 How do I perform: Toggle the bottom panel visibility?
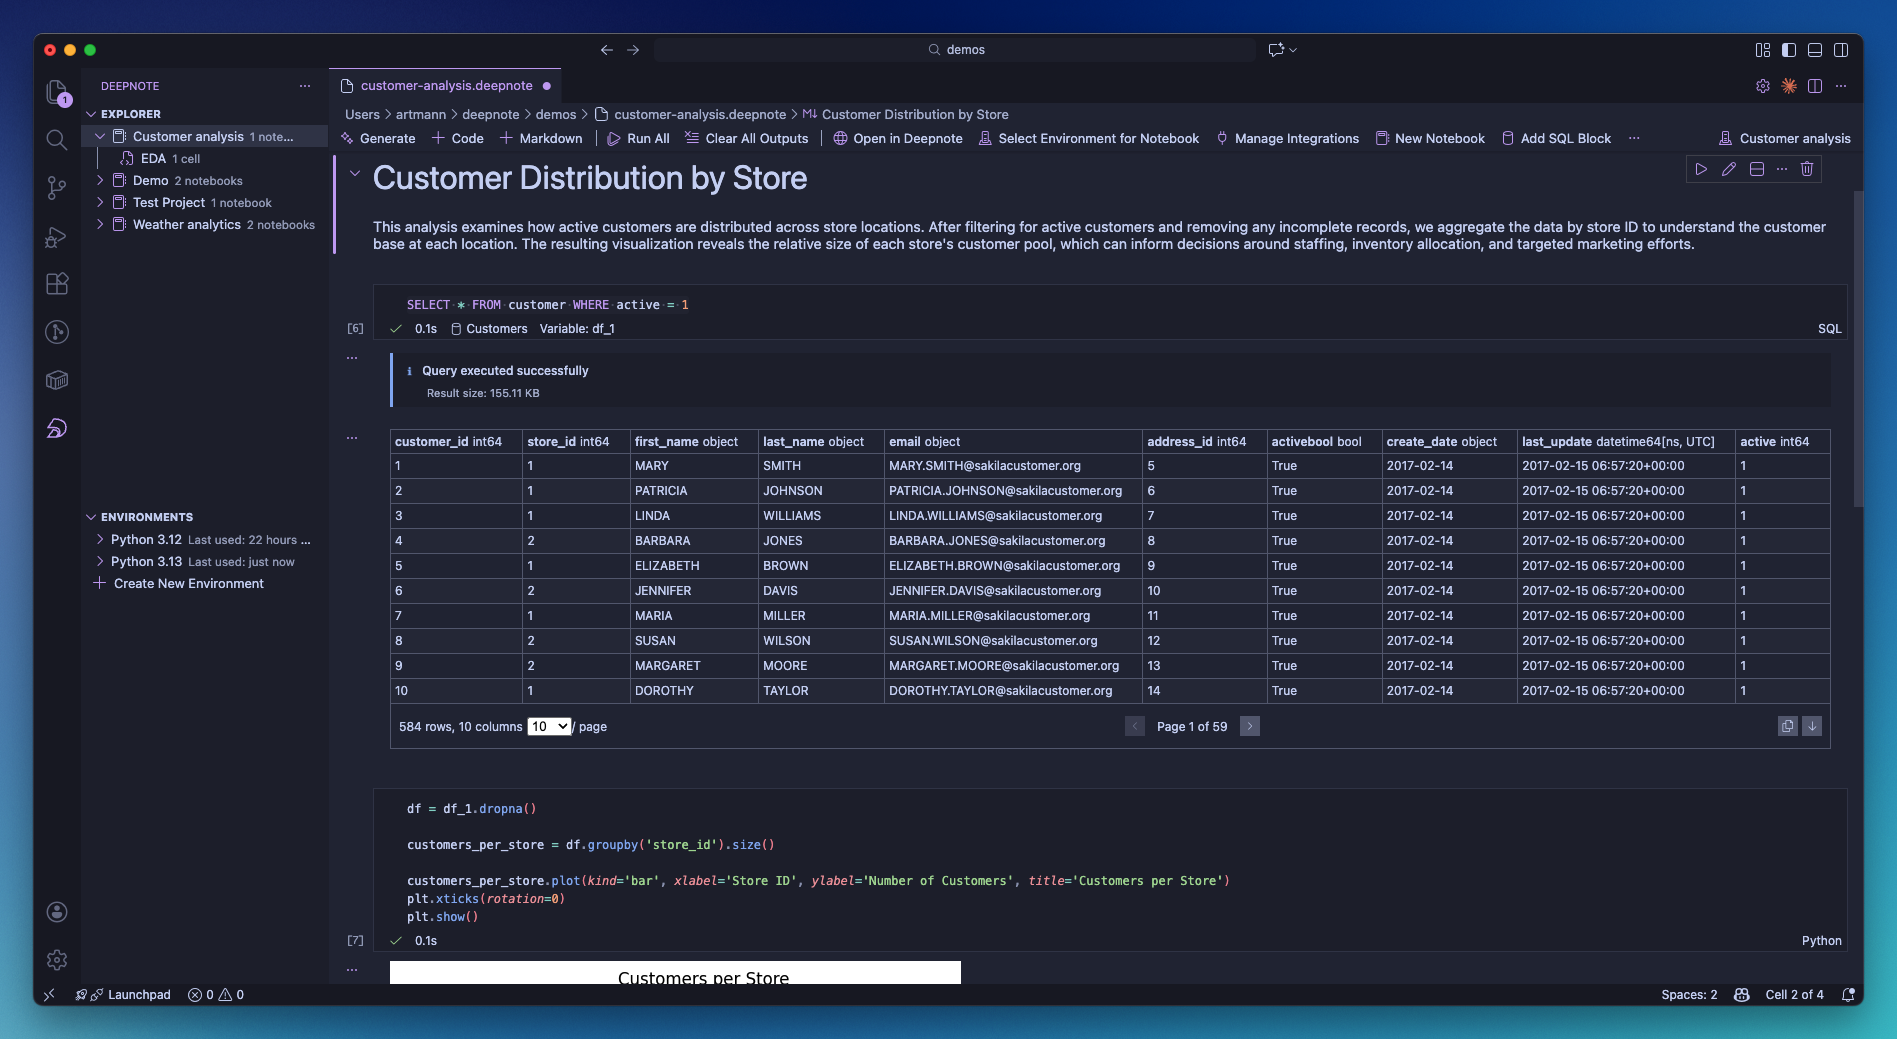coord(1815,50)
